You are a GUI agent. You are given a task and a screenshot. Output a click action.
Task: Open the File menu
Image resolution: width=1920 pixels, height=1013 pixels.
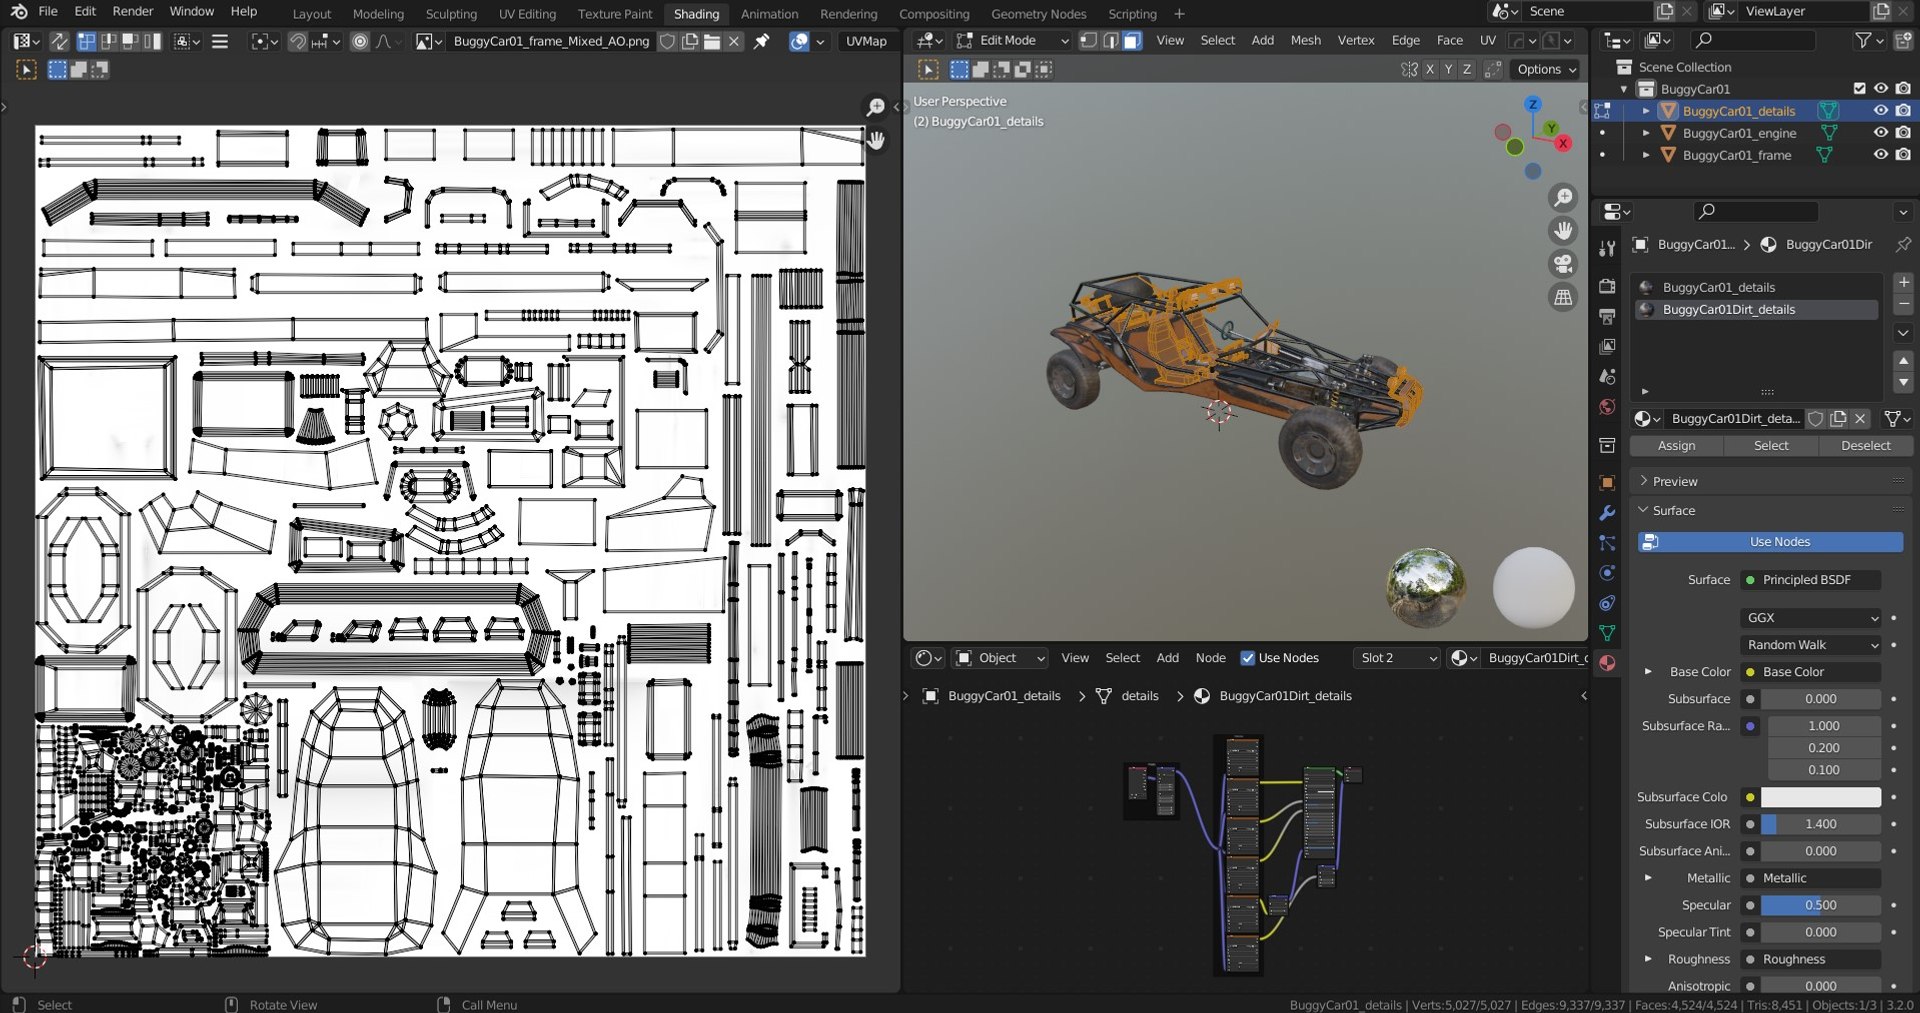click(48, 12)
